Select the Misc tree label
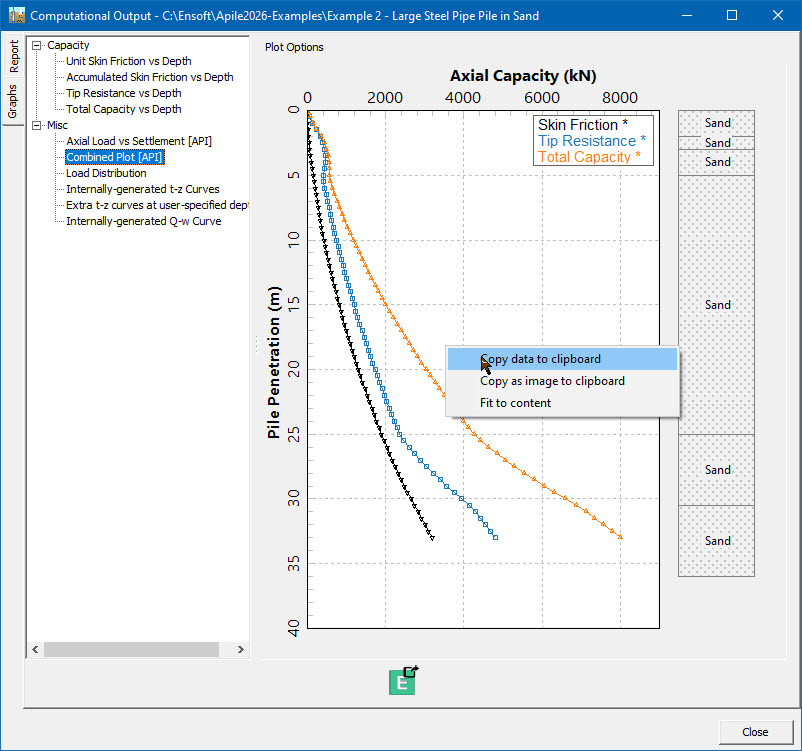 [57, 125]
